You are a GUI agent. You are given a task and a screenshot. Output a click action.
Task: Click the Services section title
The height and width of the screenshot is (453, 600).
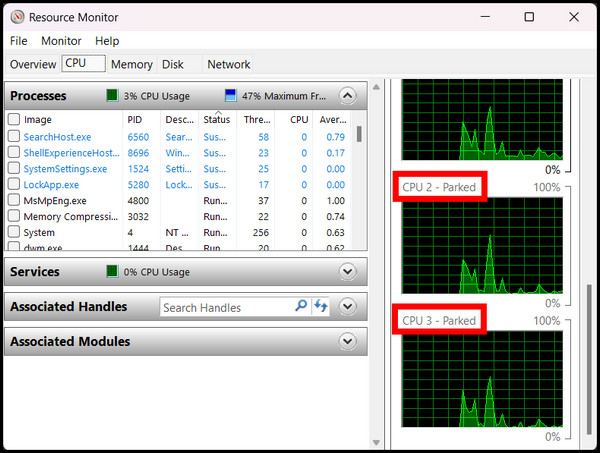35,272
